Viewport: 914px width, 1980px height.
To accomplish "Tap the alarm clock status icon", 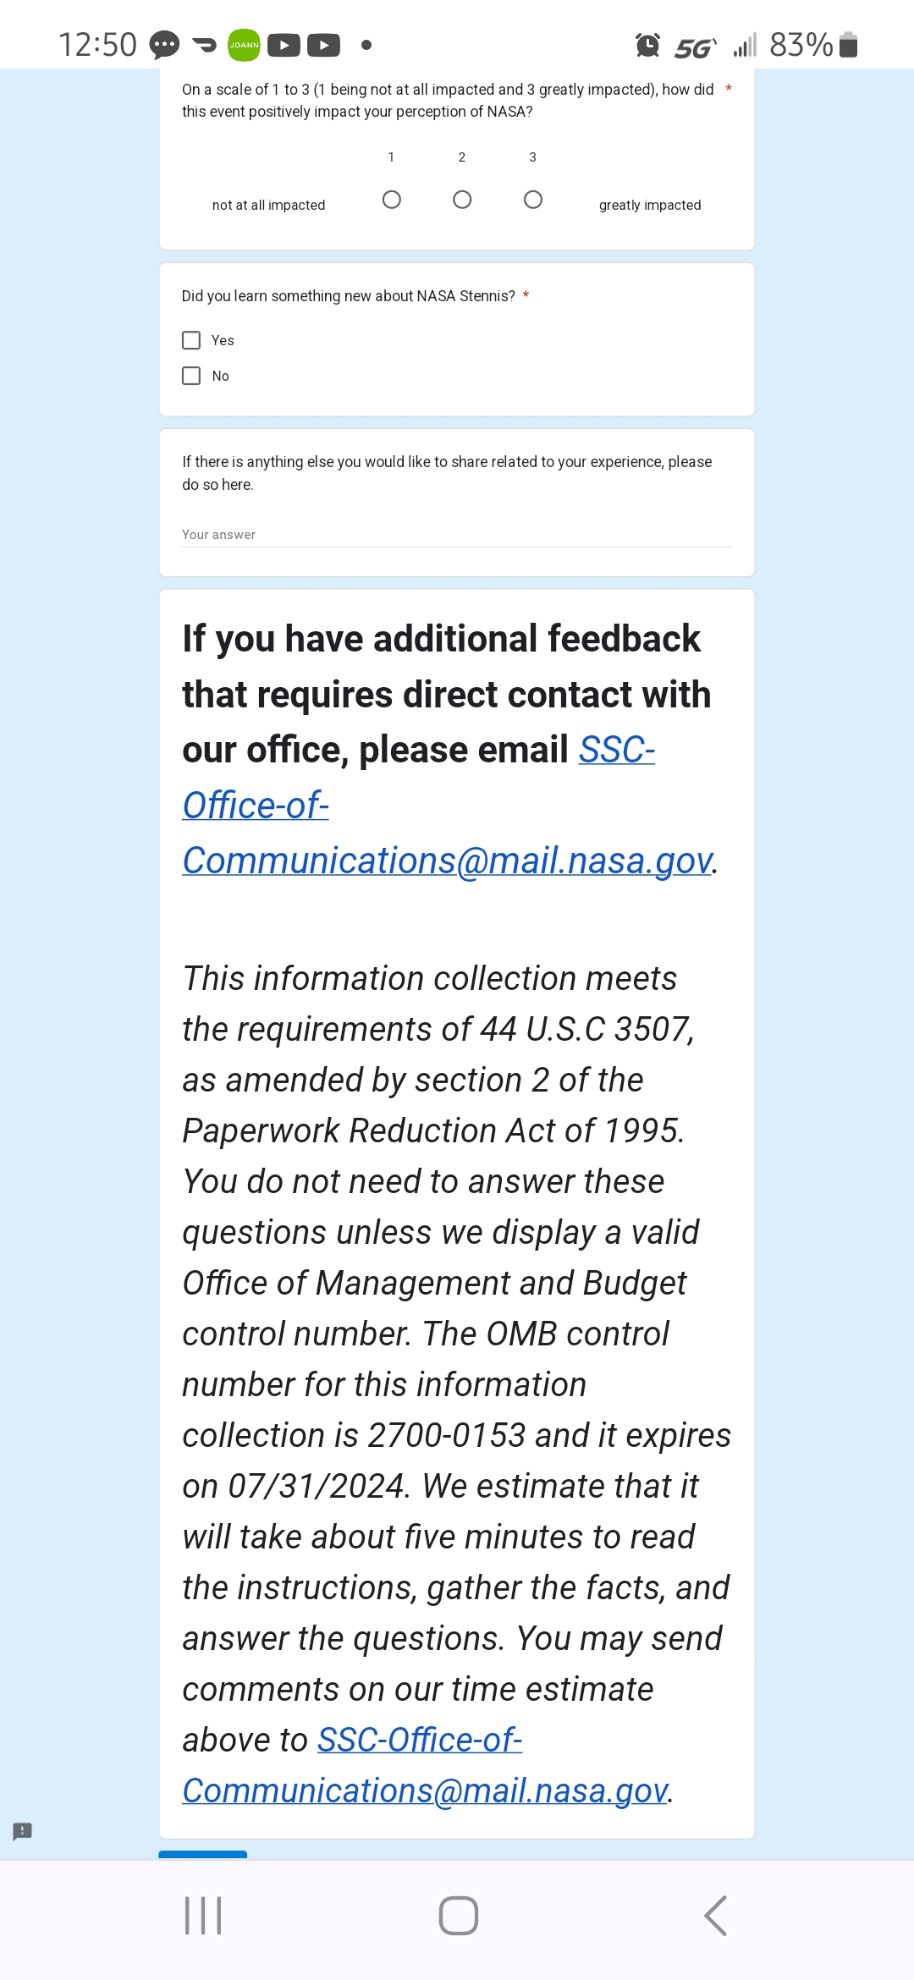I will click(x=648, y=45).
